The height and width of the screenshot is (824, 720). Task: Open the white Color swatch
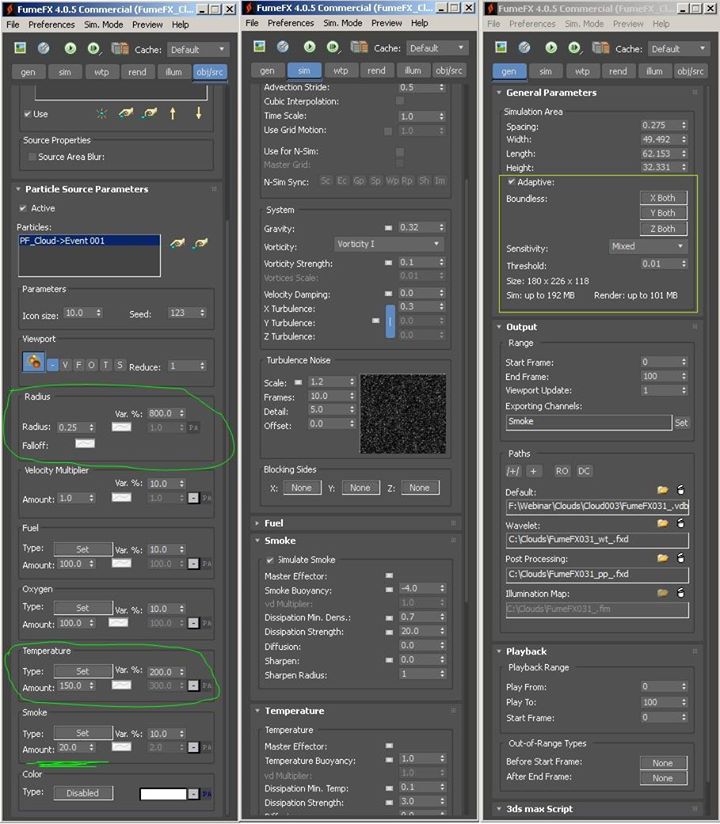(163, 794)
